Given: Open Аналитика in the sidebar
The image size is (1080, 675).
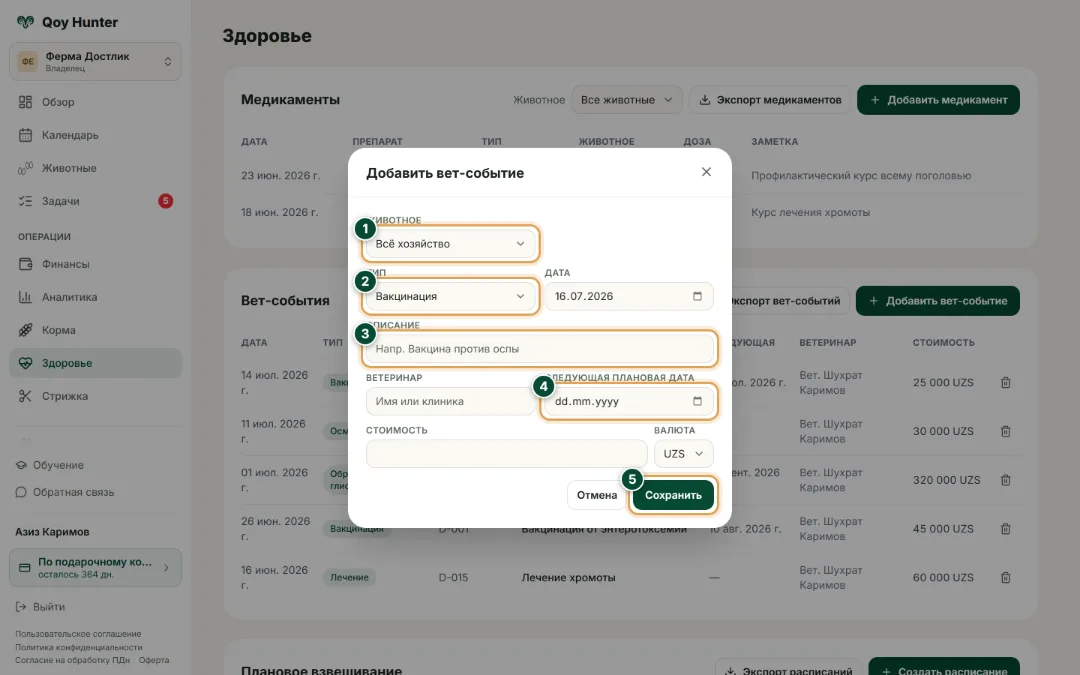Looking at the screenshot, I should (x=95, y=297).
